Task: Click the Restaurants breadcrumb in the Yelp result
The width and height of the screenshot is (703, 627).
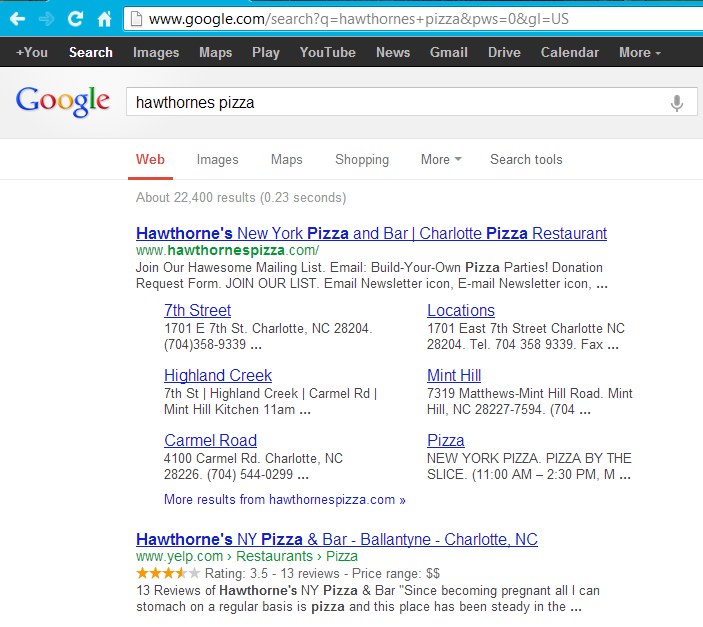Action: (274, 556)
